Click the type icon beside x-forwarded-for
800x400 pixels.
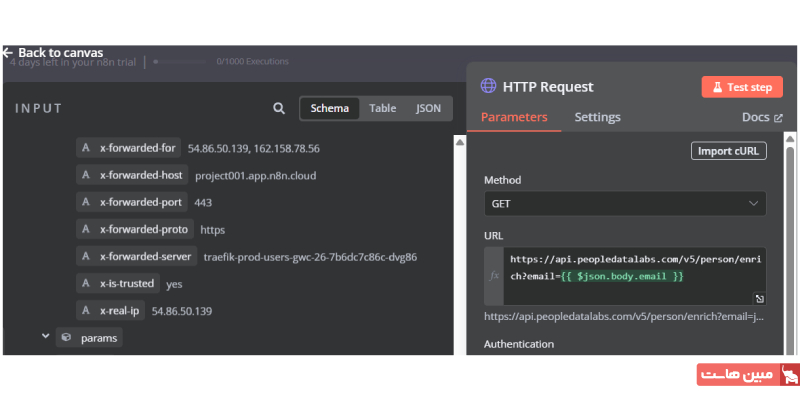pyautogui.click(x=86, y=148)
